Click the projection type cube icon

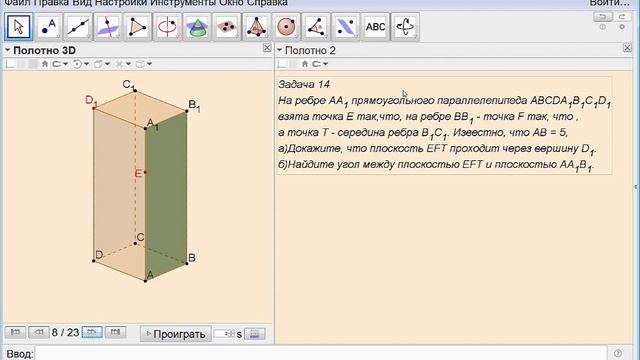click(140, 64)
